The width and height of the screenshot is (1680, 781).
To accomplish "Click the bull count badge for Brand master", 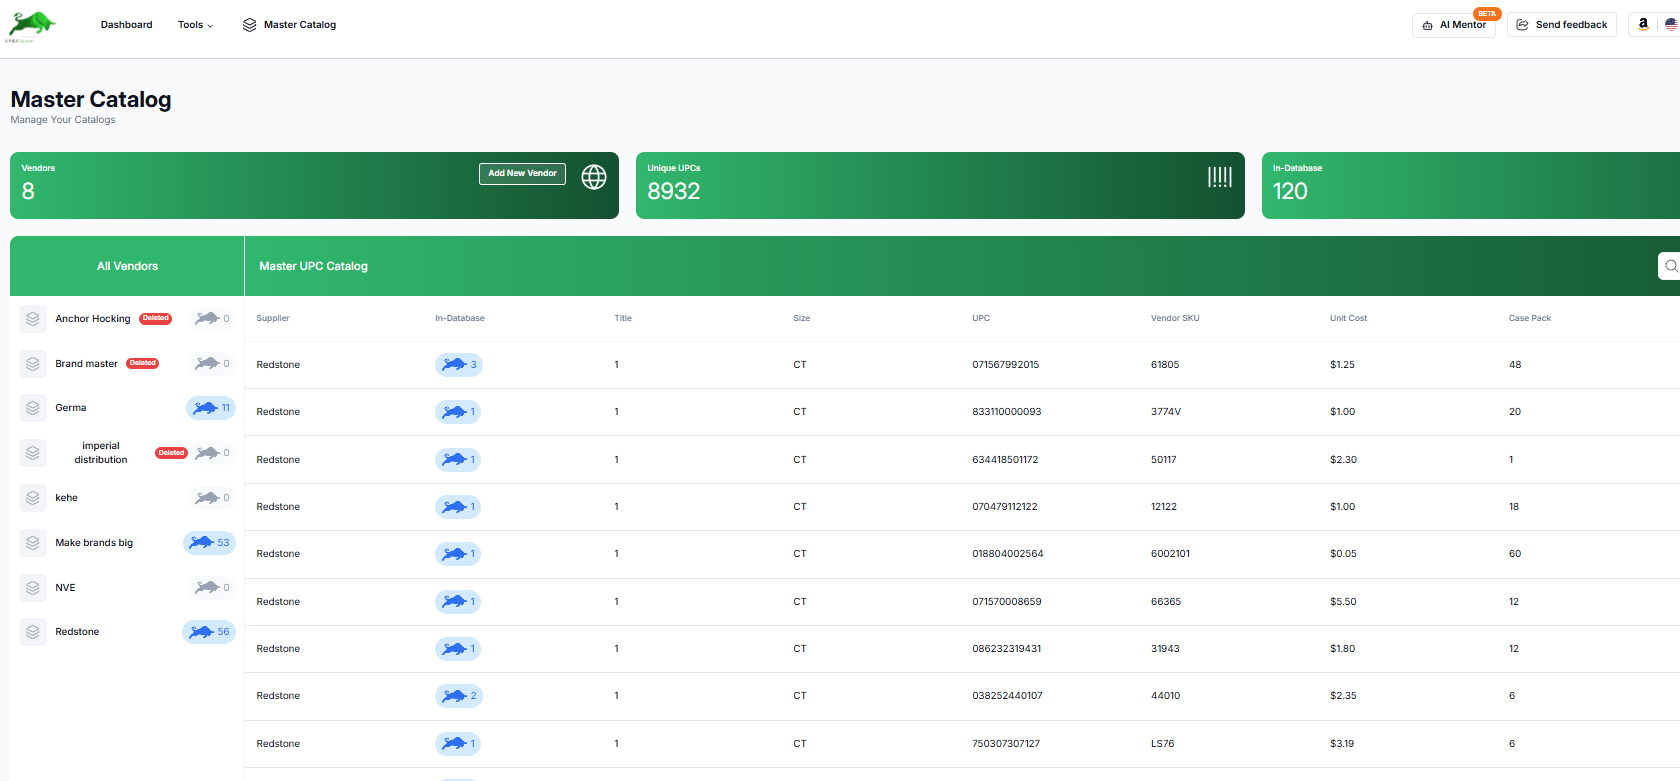I will tap(212, 363).
